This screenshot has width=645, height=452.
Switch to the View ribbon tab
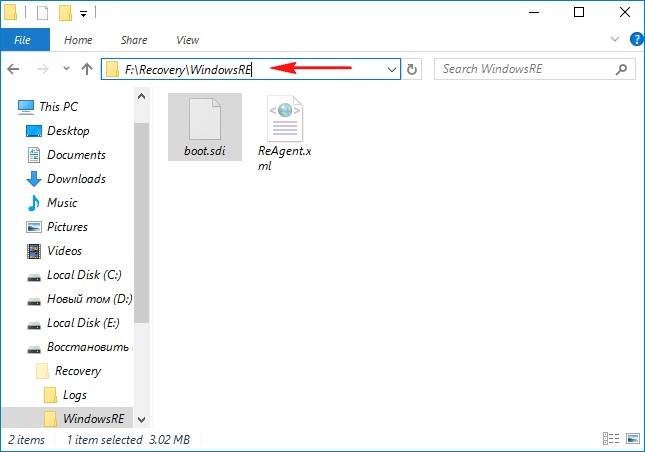[187, 40]
